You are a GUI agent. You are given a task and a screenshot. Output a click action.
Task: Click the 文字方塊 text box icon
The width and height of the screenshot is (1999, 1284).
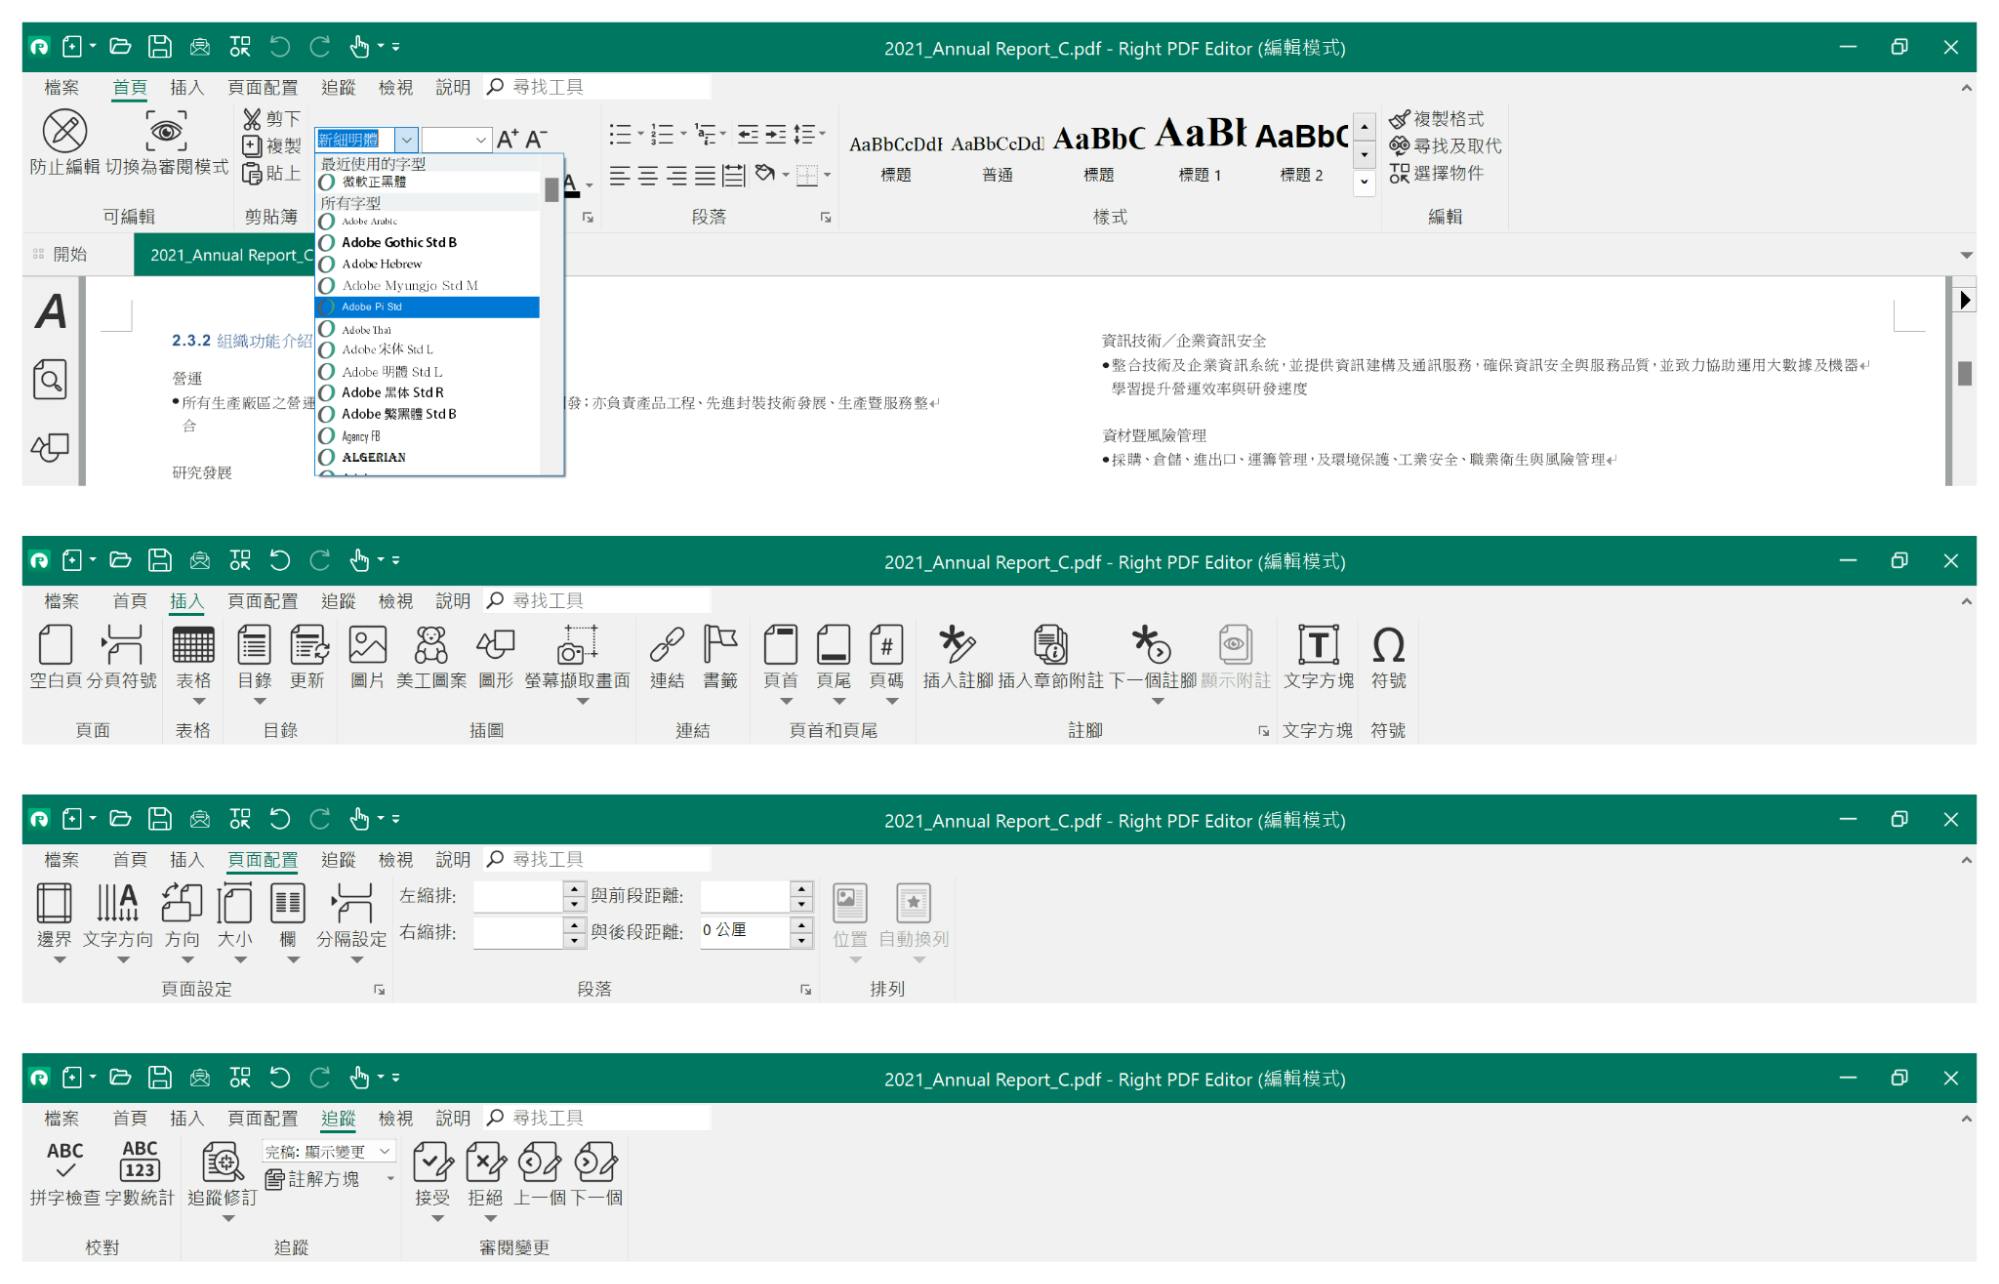[x=1318, y=646]
